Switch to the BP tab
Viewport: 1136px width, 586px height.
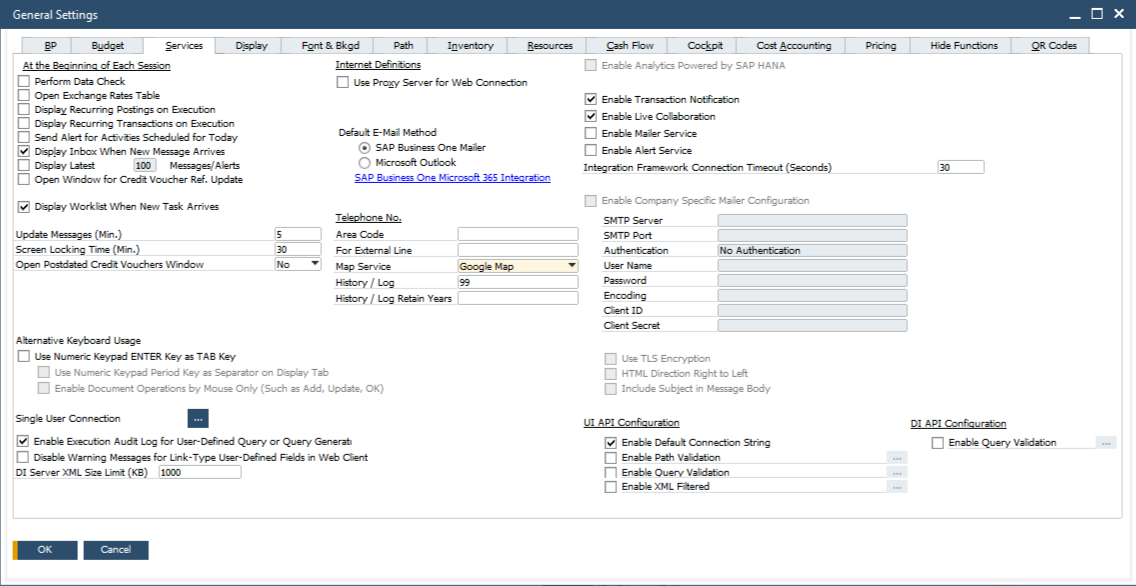click(x=50, y=46)
